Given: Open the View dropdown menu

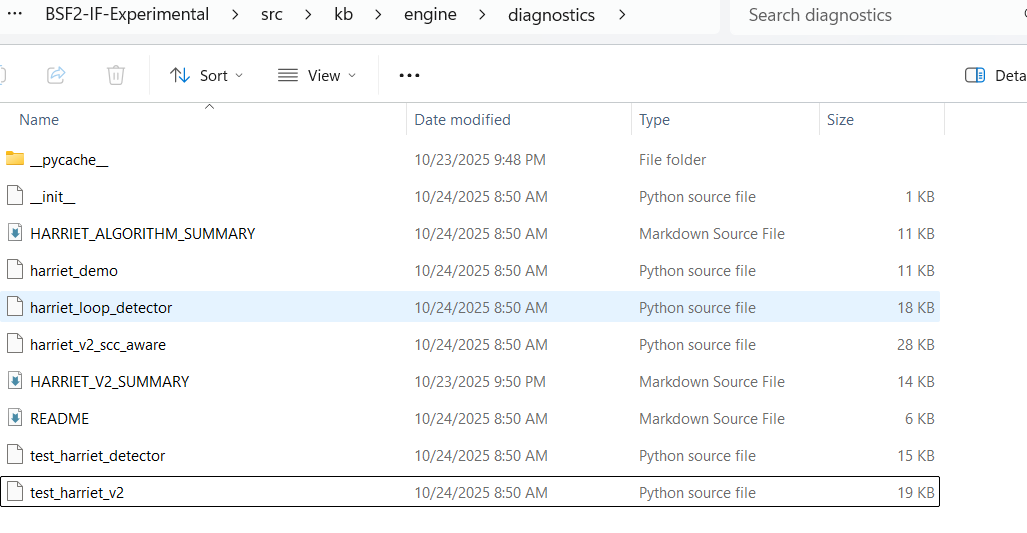Looking at the screenshot, I should click(317, 75).
